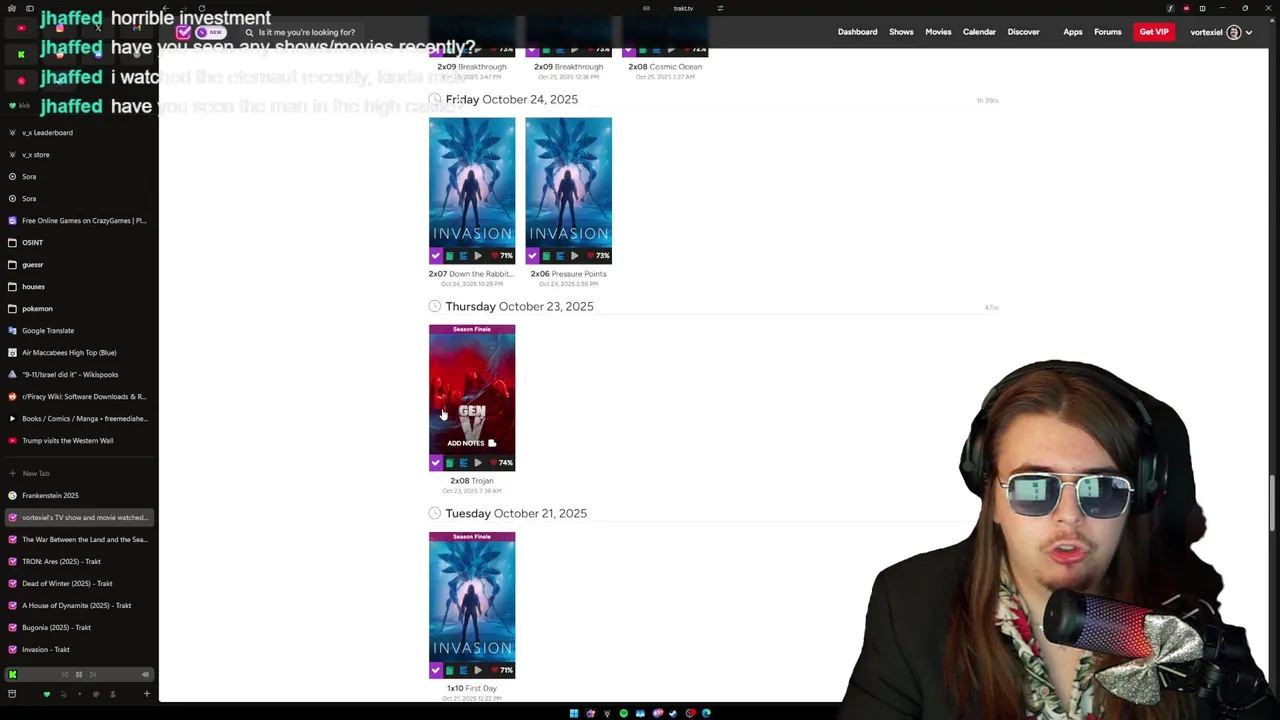1280x720 pixels.
Task: Switch to Invasion - Trakt tab
Action: [x=79, y=649]
